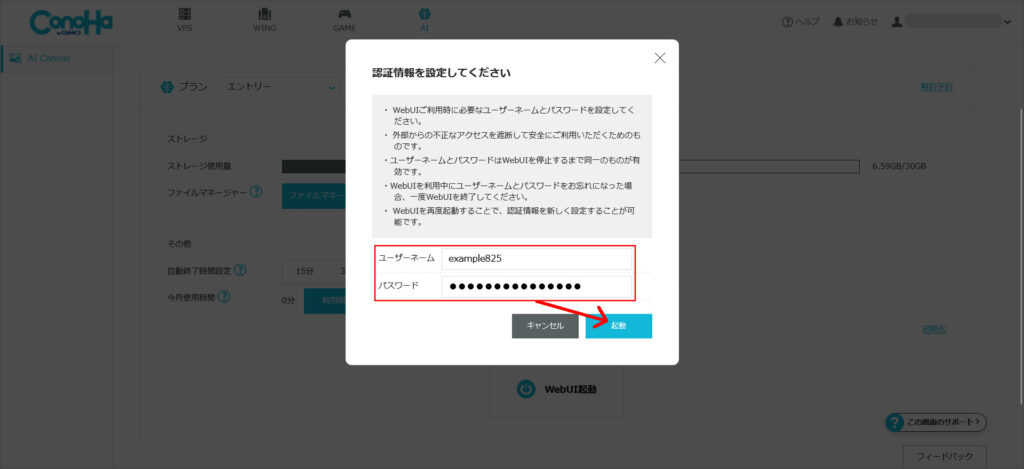Open the GAME service tab
The width and height of the screenshot is (1024, 469).
coord(344,20)
